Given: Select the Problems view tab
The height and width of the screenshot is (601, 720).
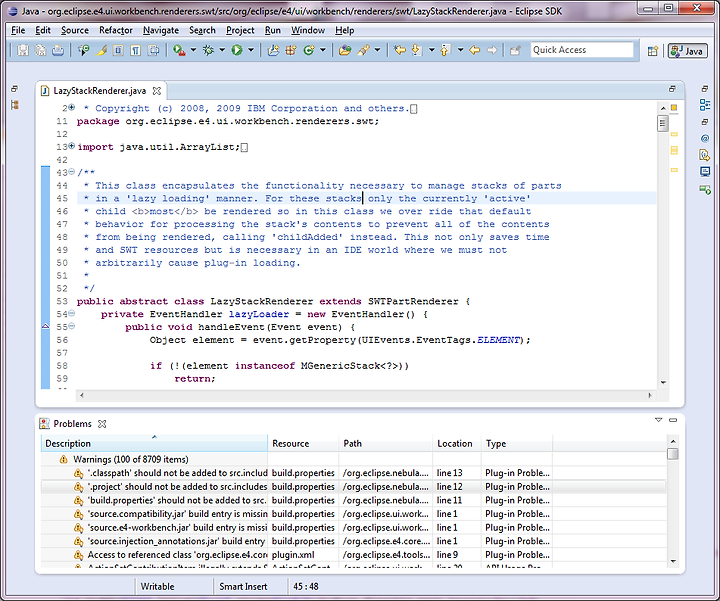Looking at the screenshot, I should click(x=72, y=424).
